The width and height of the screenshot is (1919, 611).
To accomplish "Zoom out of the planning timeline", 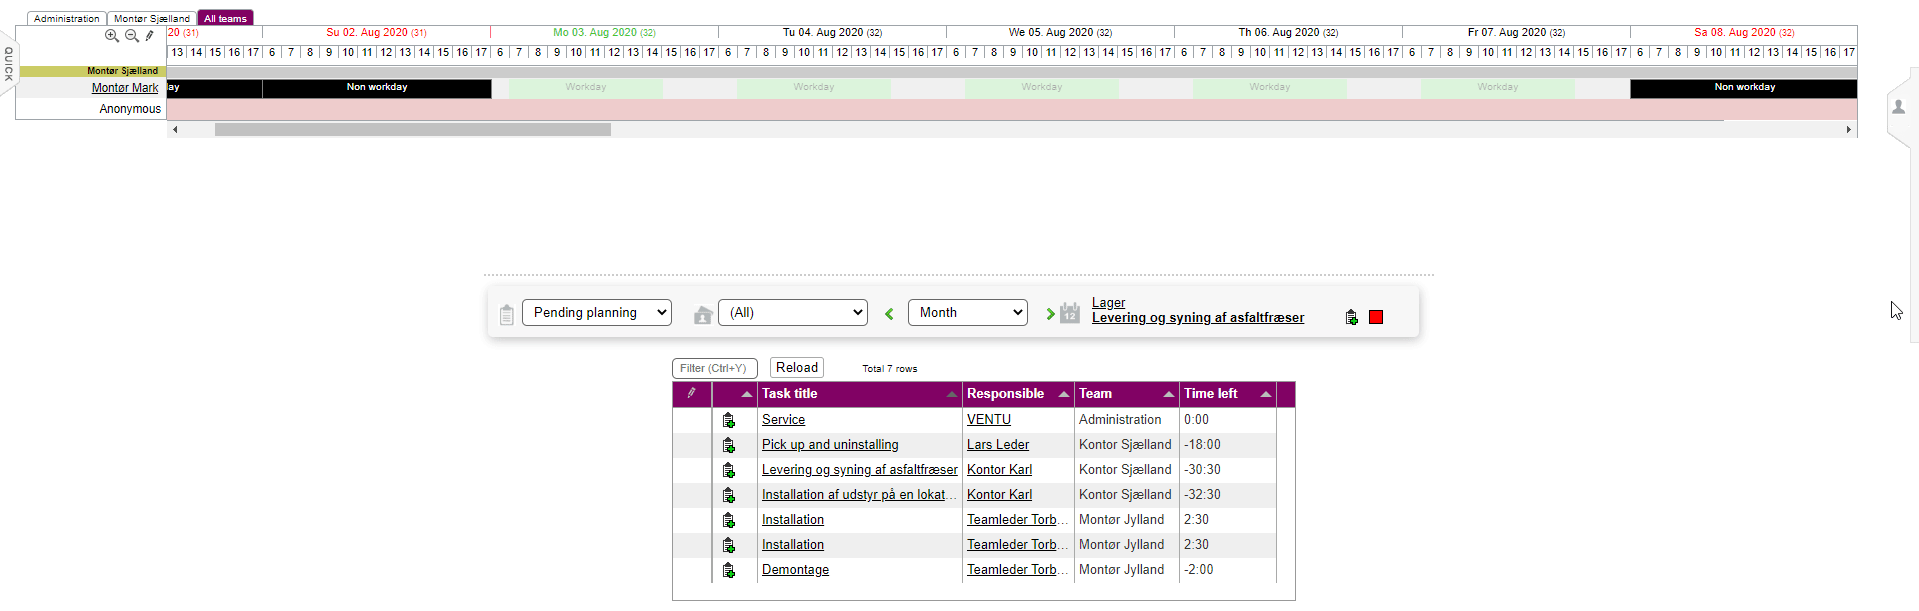I will point(131,36).
